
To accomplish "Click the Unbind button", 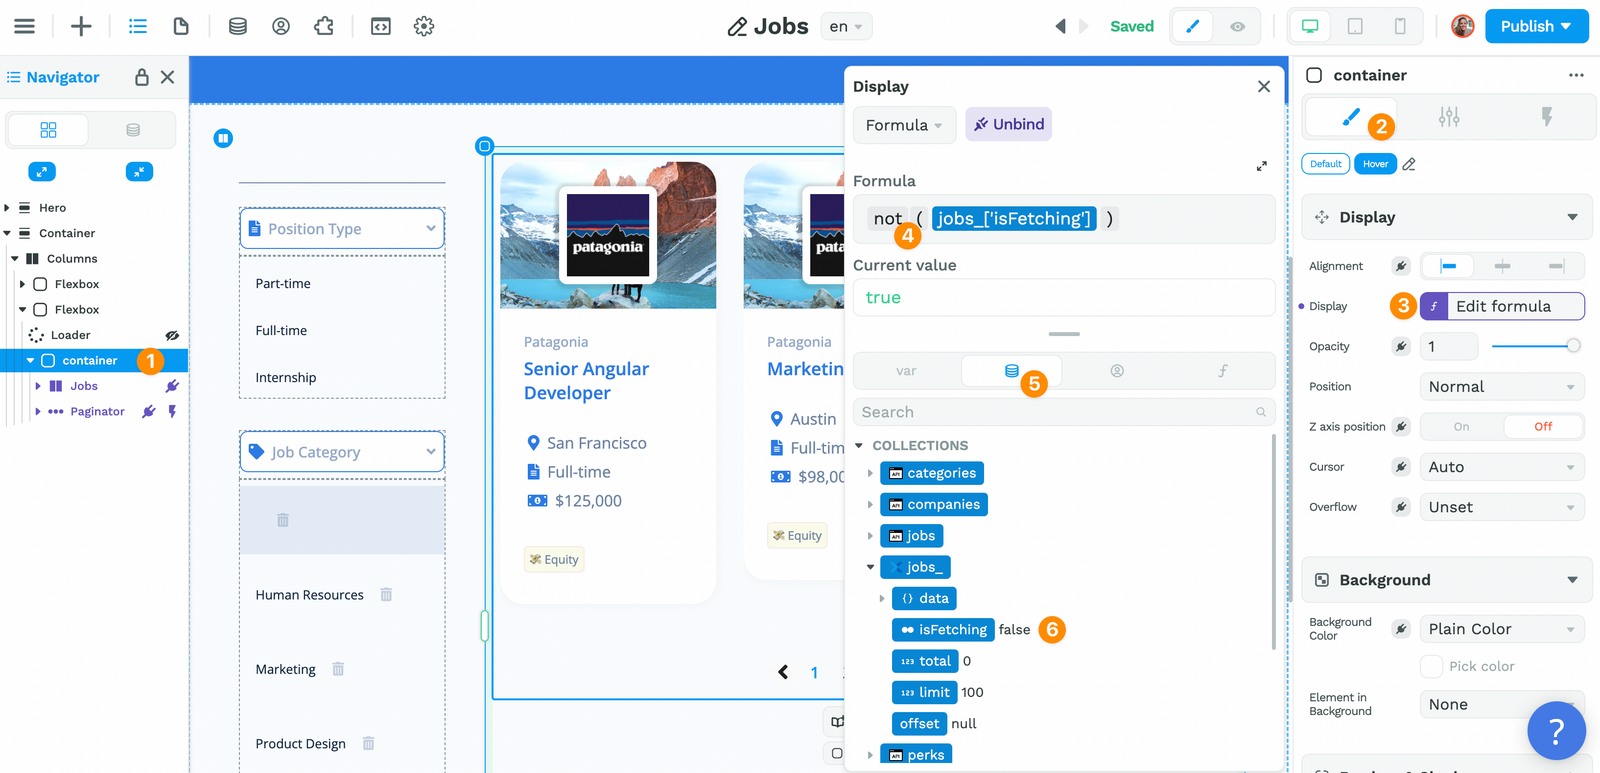I will coord(1008,125).
